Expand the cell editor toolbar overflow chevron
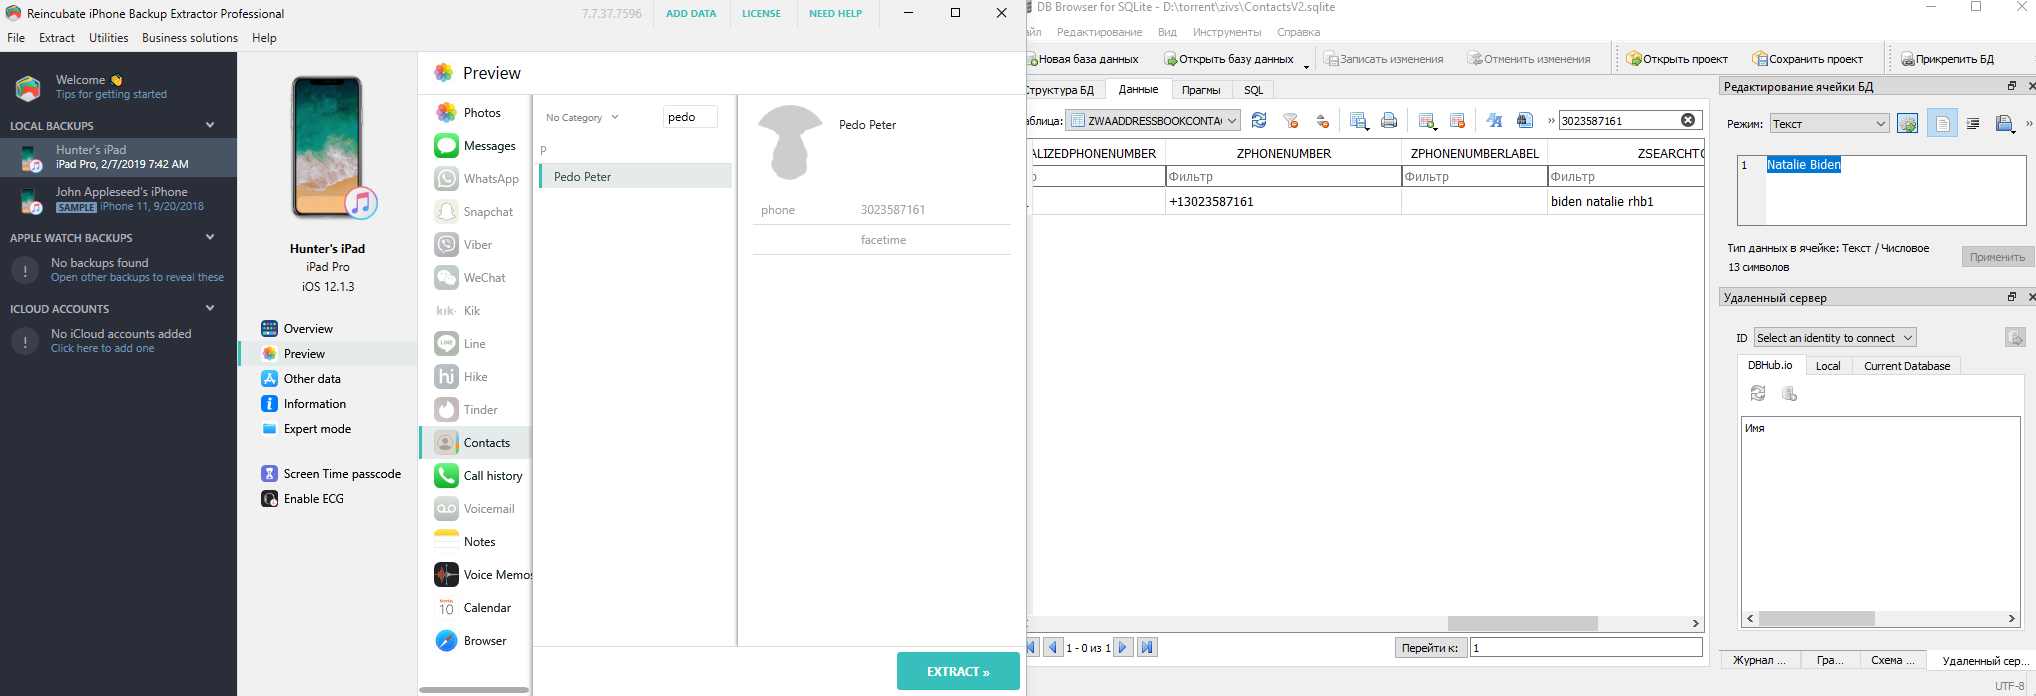The image size is (2036, 696). (2029, 124)
